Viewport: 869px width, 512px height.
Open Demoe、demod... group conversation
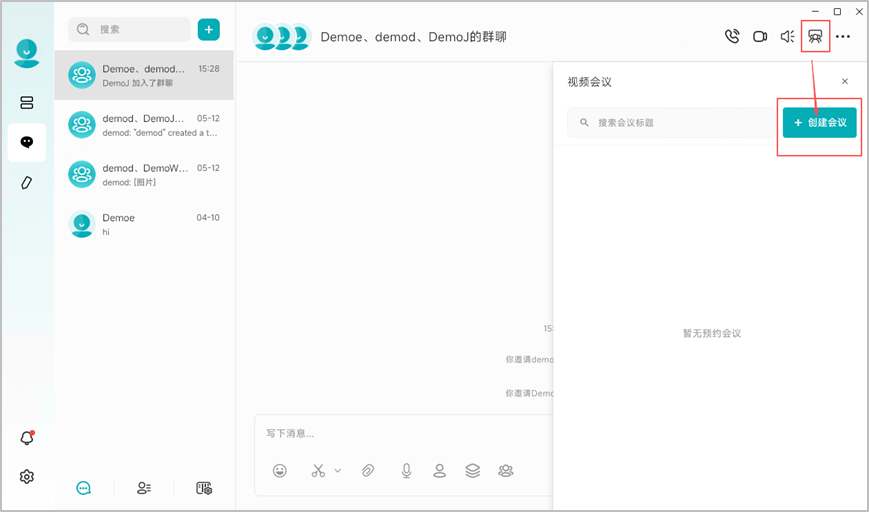pos(144,75)
